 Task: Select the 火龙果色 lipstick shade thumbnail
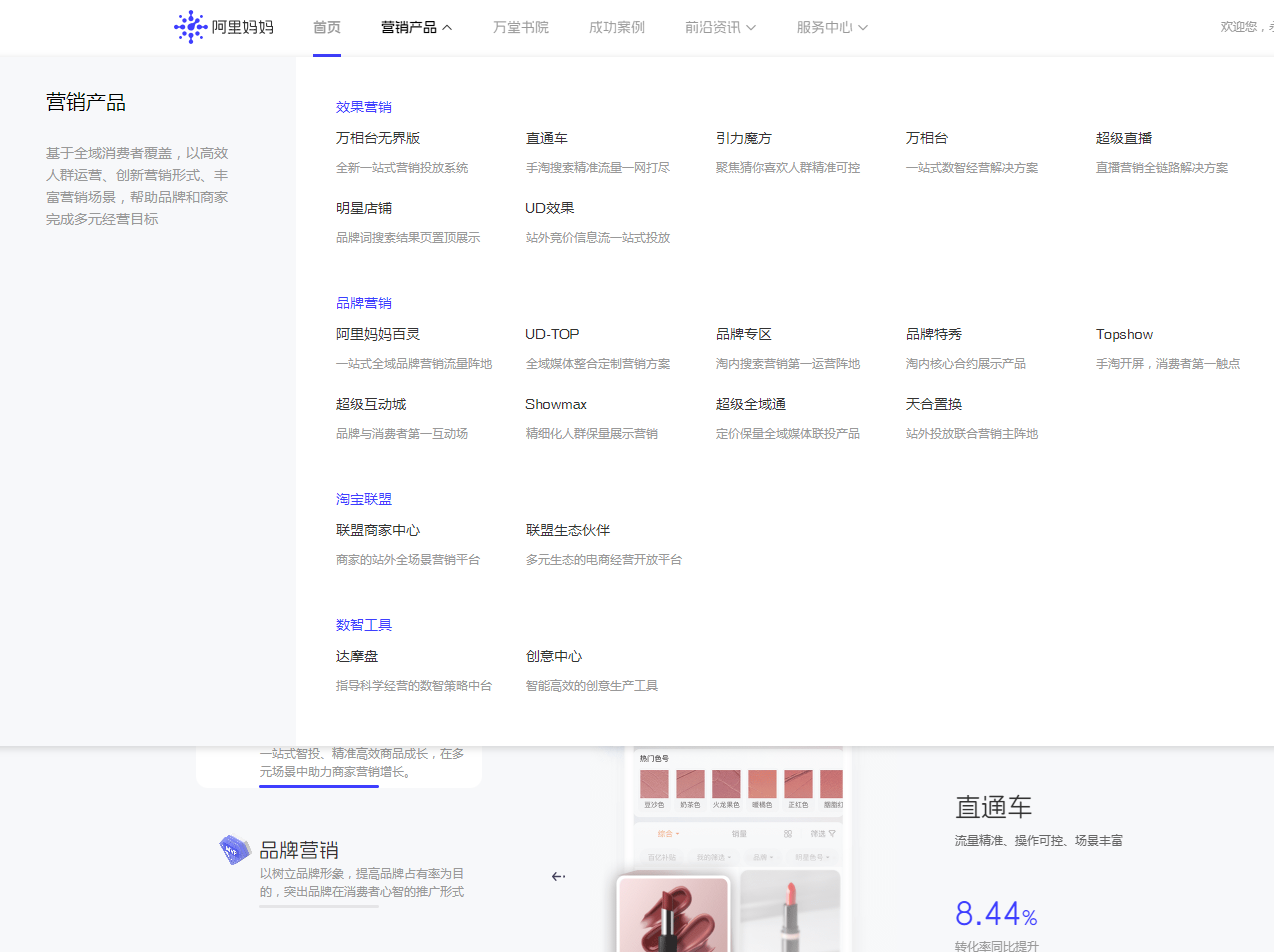(x=726, y=784)
